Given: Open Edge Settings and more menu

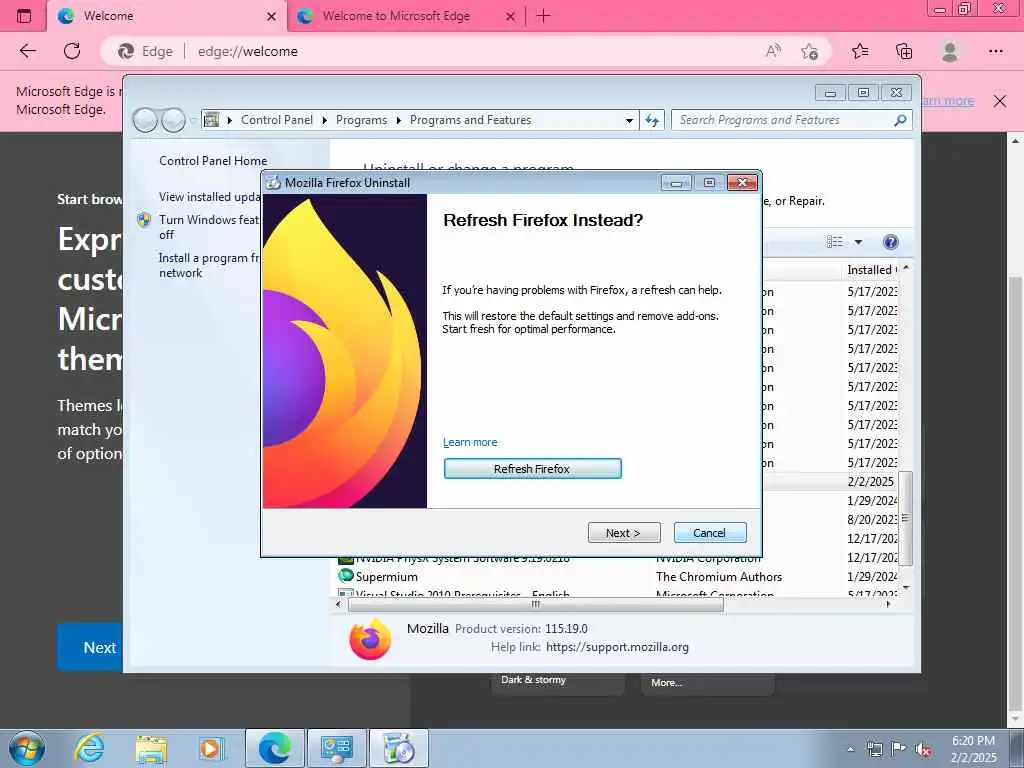Looking at the screenshot, I should 995,51.
